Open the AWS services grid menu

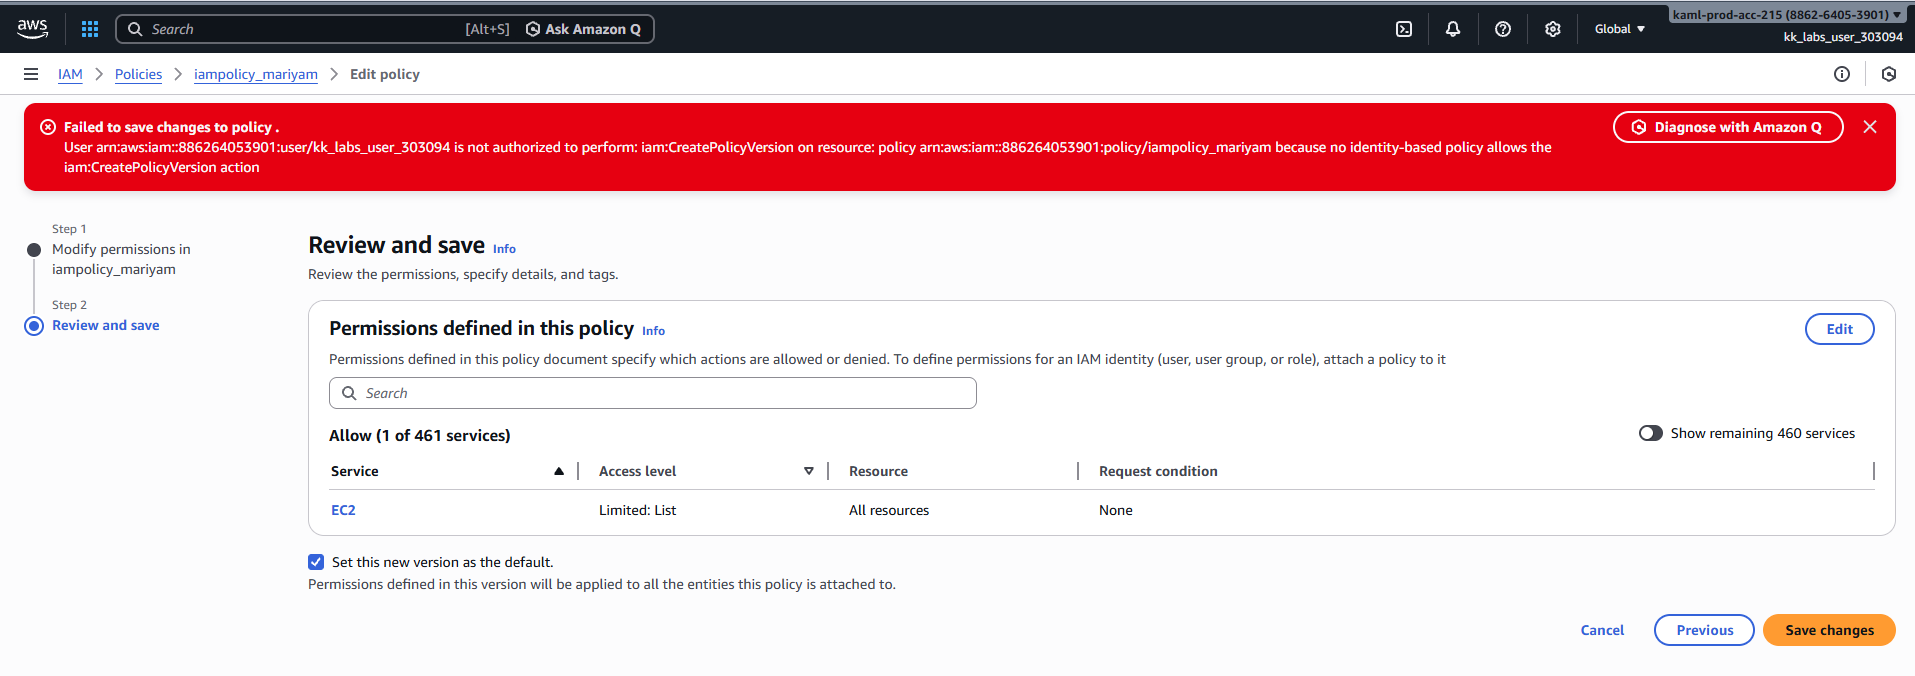point(90,29)
